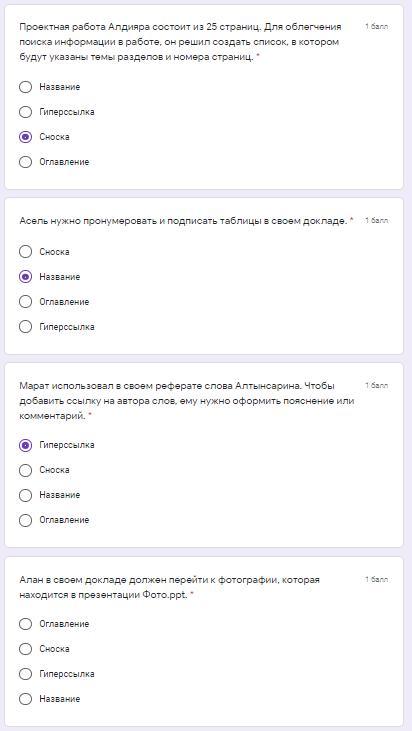
Task: Click the "1 балл" label of Марат question
Action: point(377,386)
